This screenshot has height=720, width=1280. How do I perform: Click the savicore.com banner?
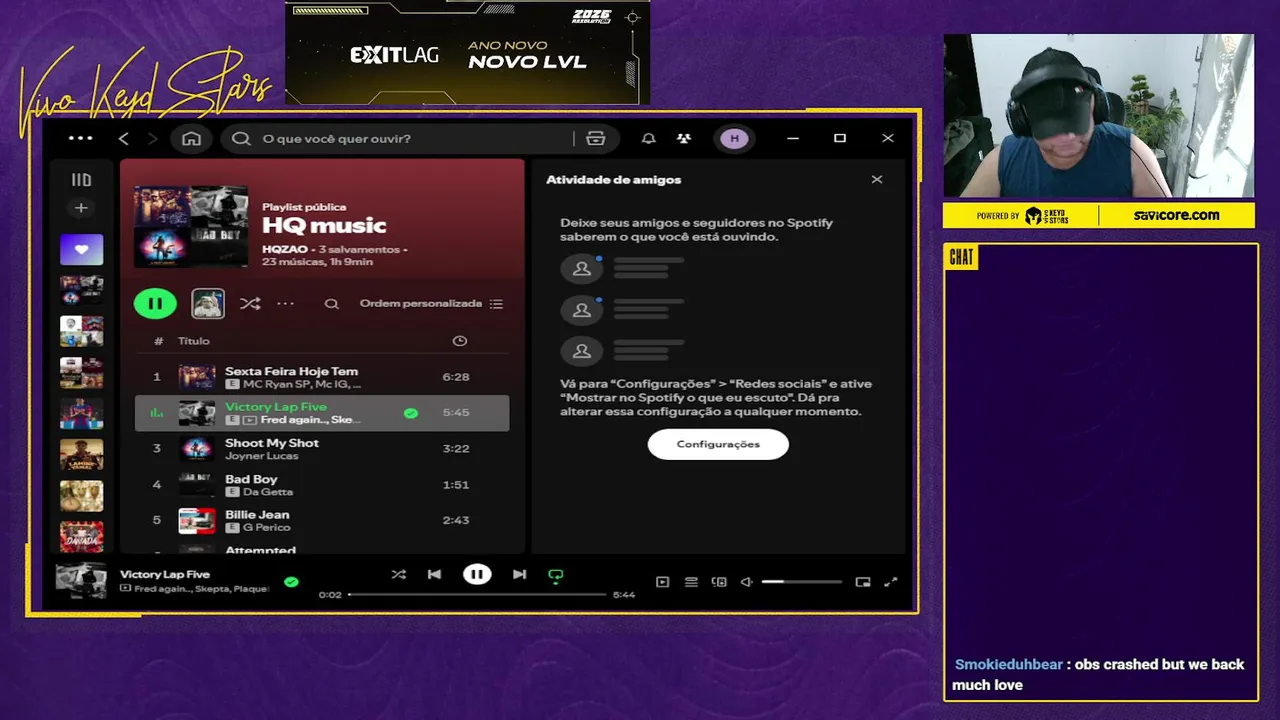pos(1176,215)
